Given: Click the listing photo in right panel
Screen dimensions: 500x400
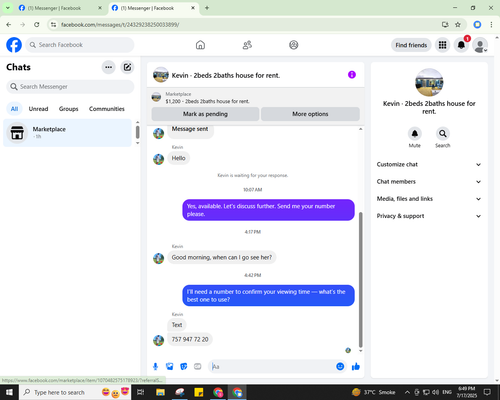Looking at the screenshot, I should [429, 82].
